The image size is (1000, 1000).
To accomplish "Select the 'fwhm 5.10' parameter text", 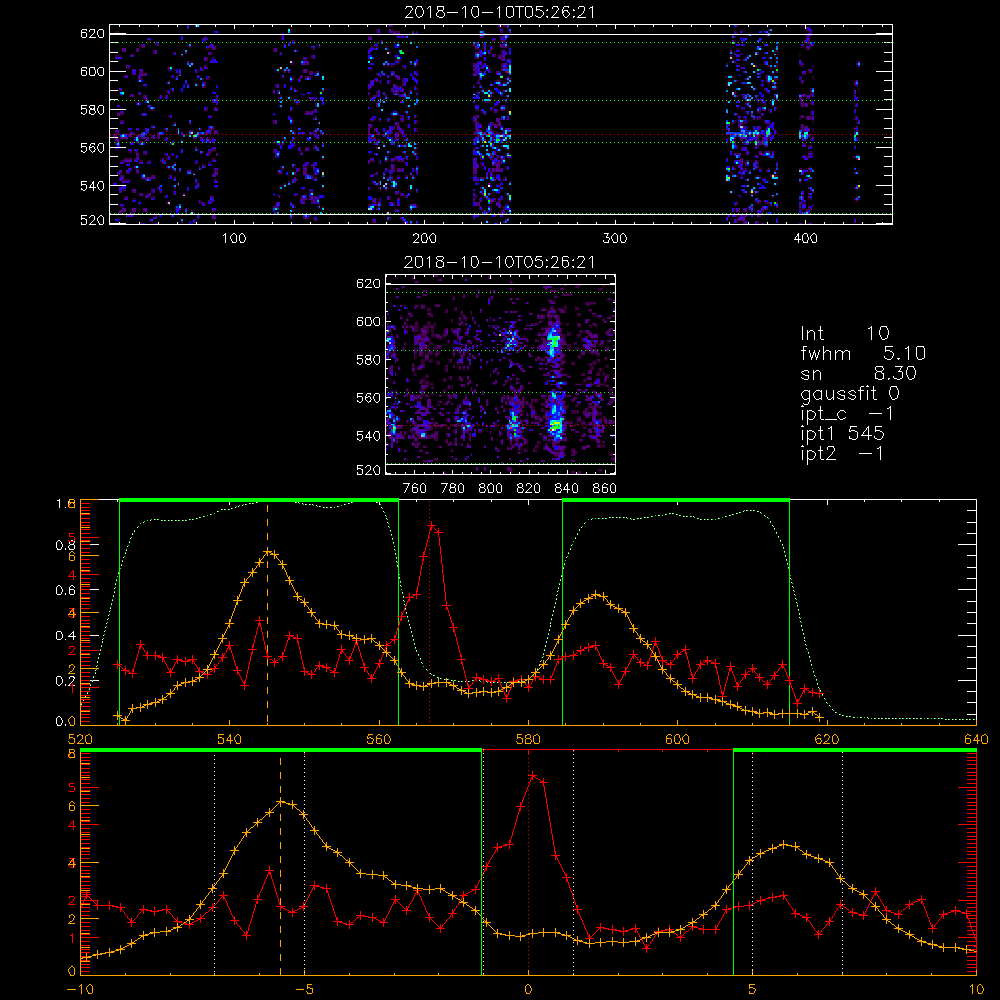I will [x=863, y=353].
